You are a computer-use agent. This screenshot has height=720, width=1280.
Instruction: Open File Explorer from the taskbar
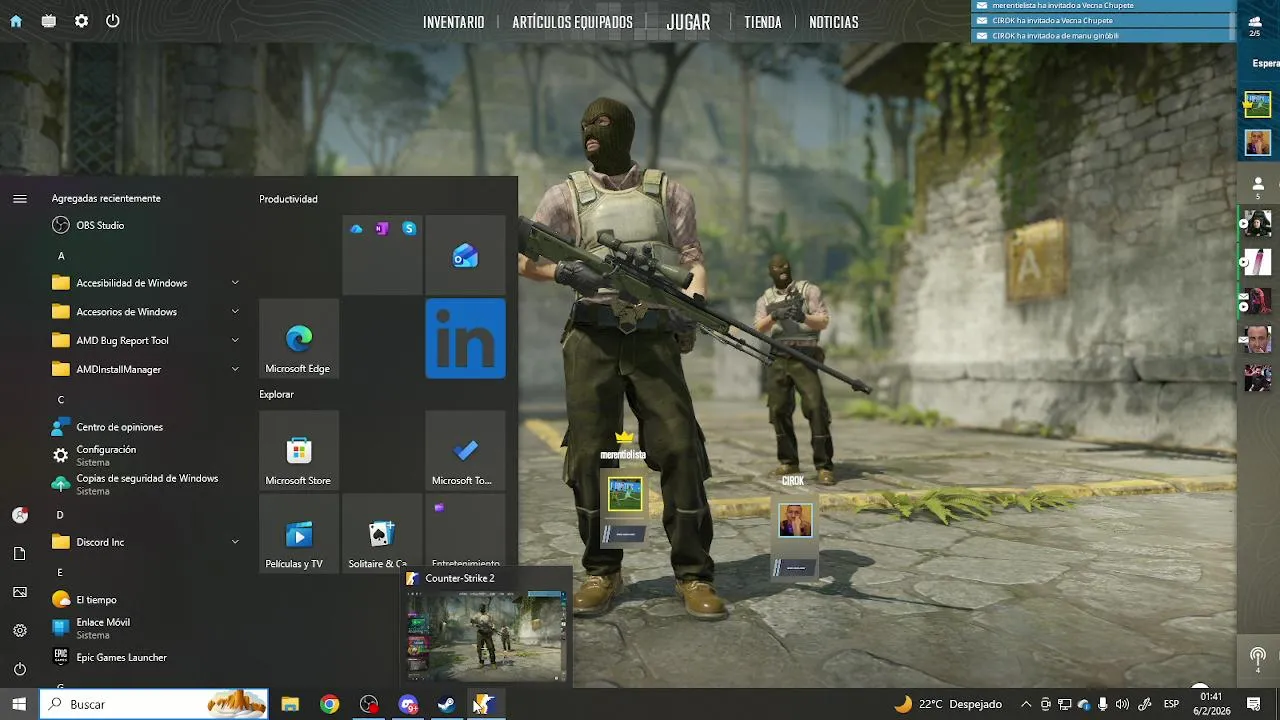click(x=290, y=704)
